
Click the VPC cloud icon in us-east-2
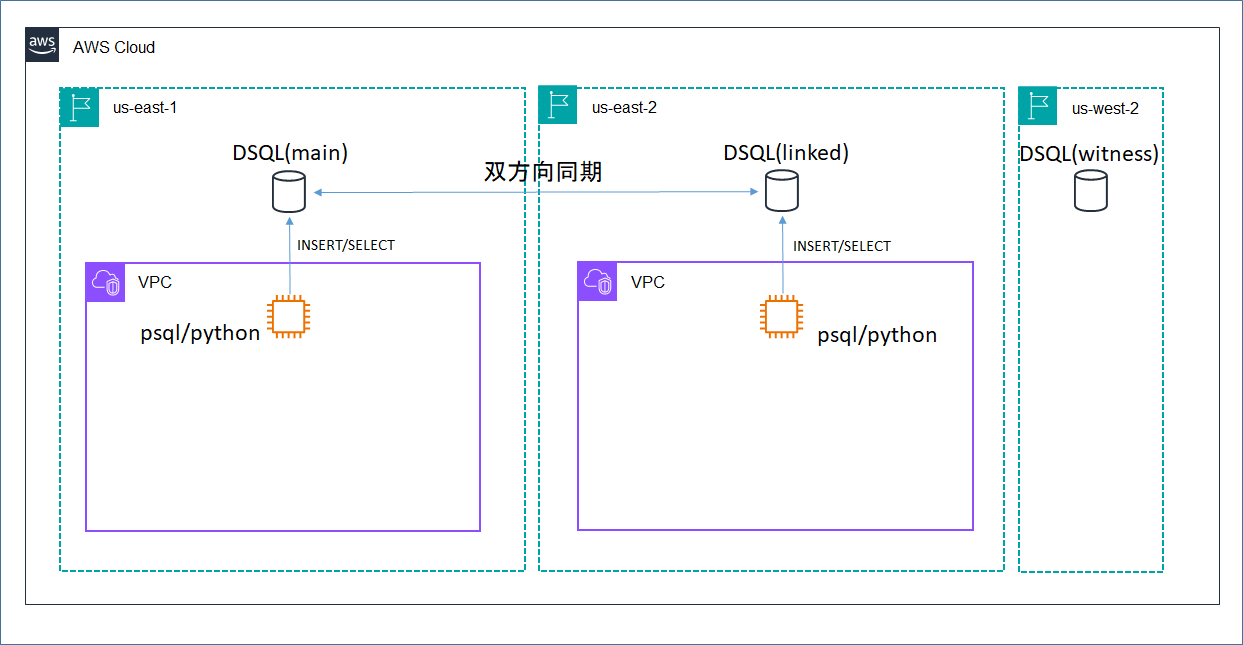click(598, 282)
